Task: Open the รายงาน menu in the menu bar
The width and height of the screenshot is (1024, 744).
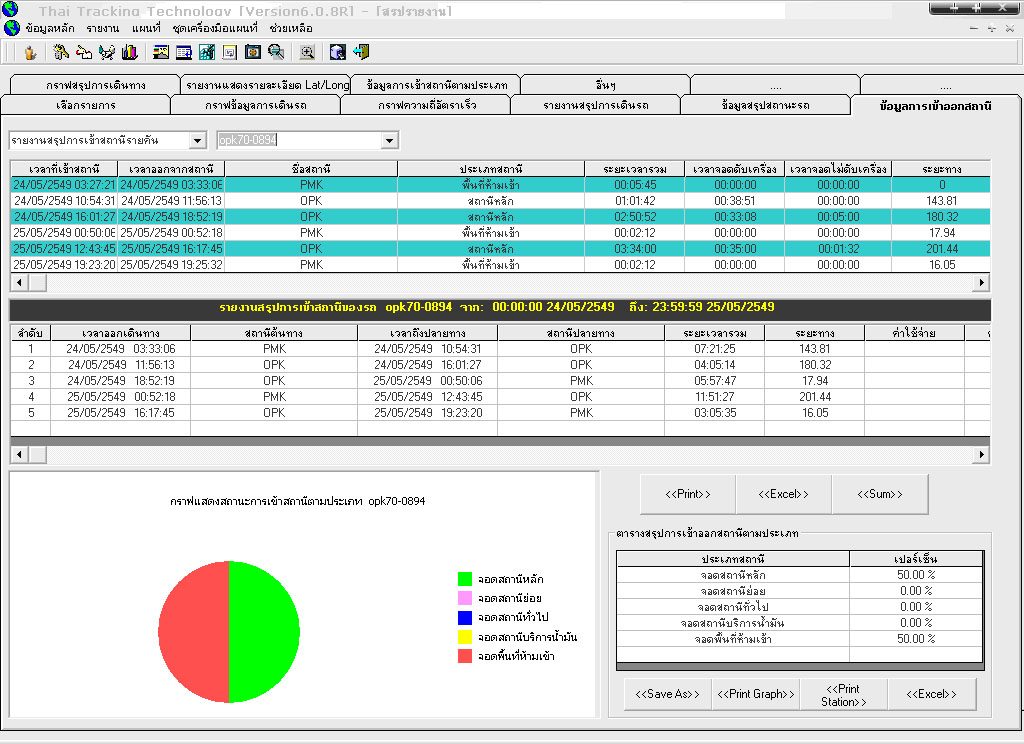Action: point(103,28)
